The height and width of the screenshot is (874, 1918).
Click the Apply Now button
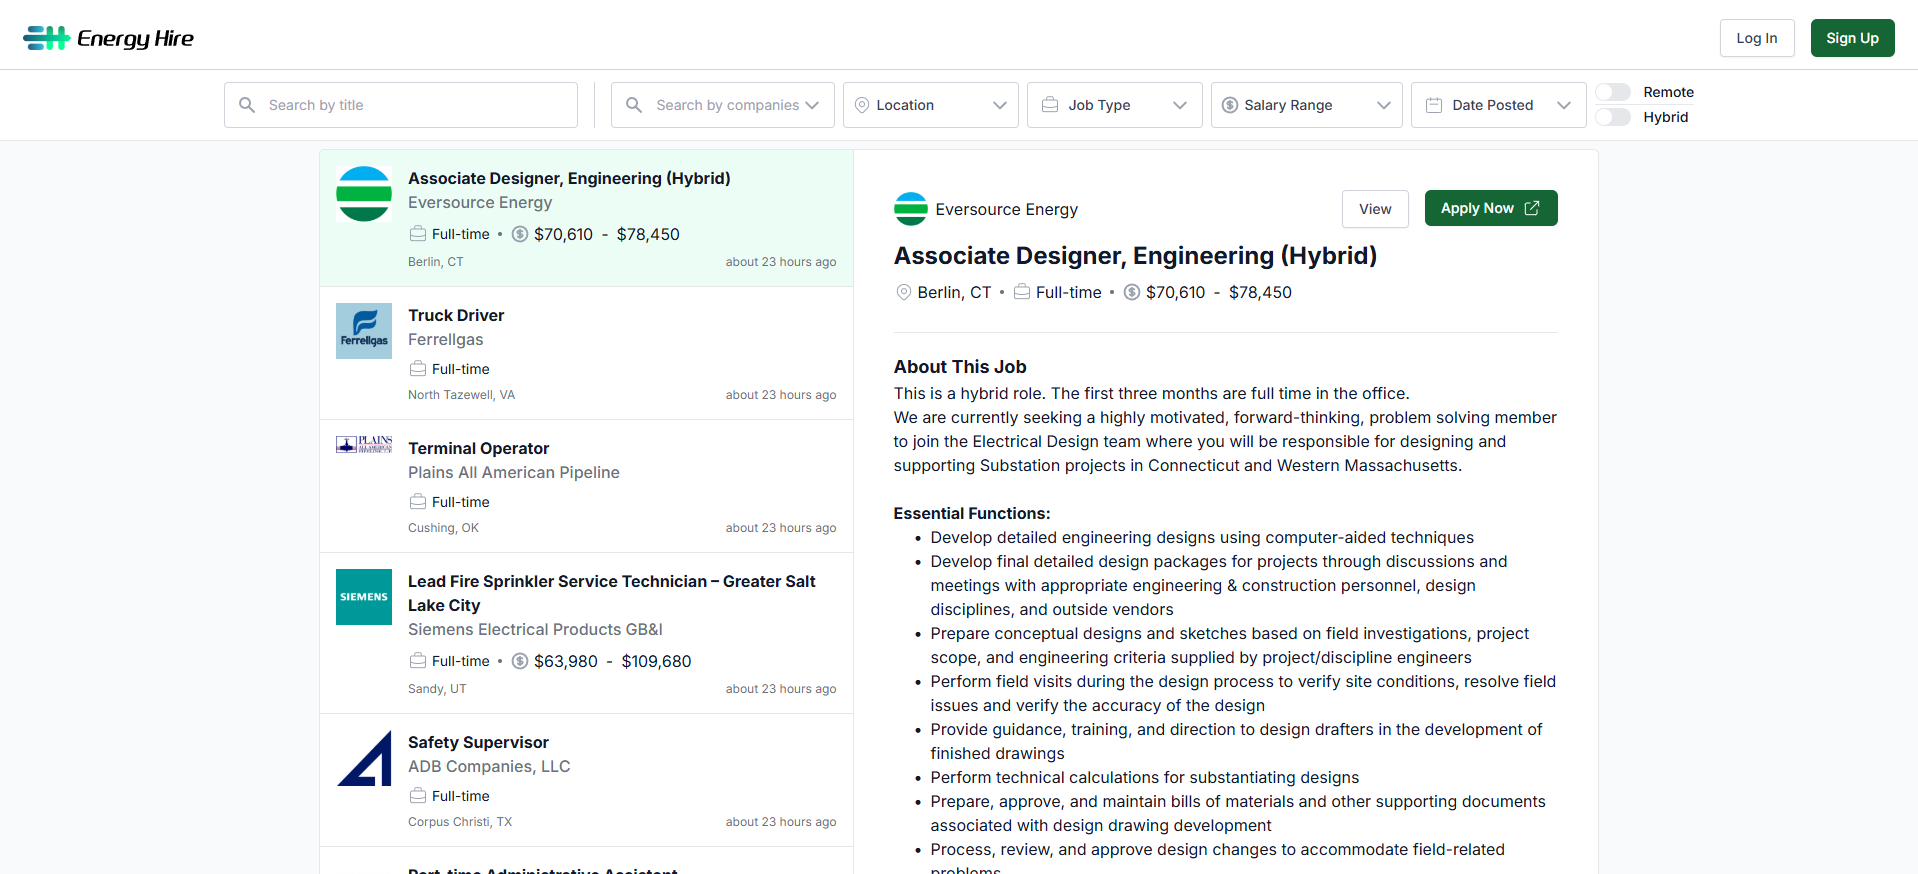click(x=1491, y=208)
